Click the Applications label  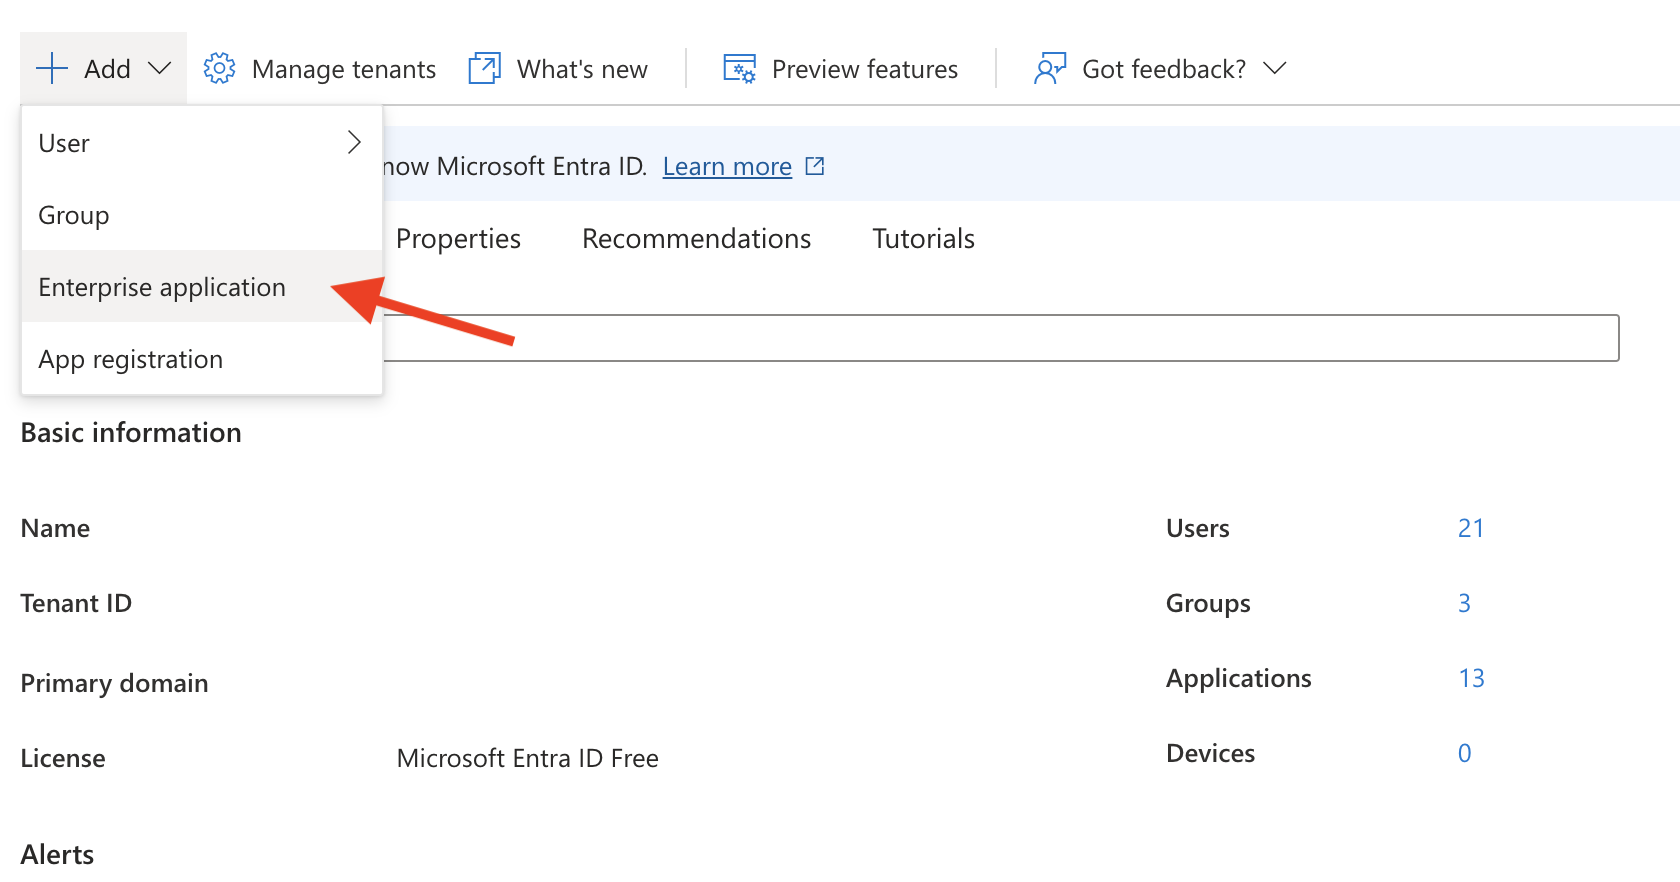[x=1238, y=678]
